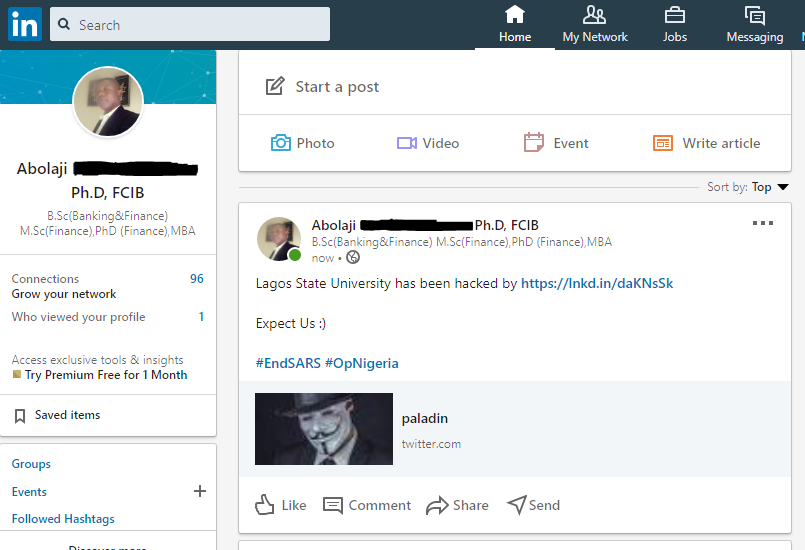Image resolution: width=805 pixels, height=550 pixels.
Task: Click the Start a post pencil icon
Action: [275, 86]
